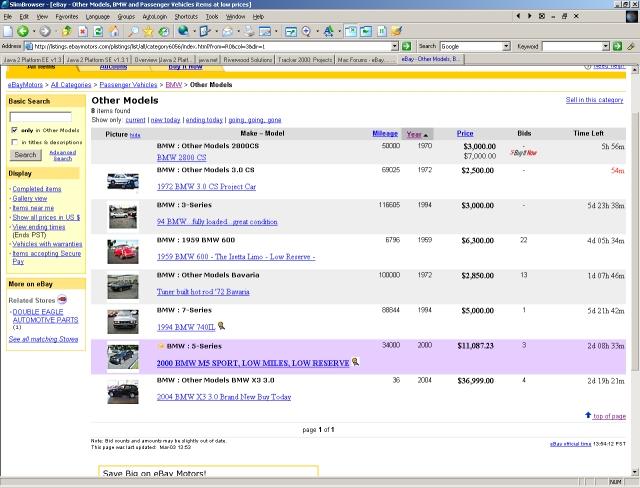640x488 pixels.
Task: Open dropdown arrow beside font size icon
Action: (x=339, y=31)
